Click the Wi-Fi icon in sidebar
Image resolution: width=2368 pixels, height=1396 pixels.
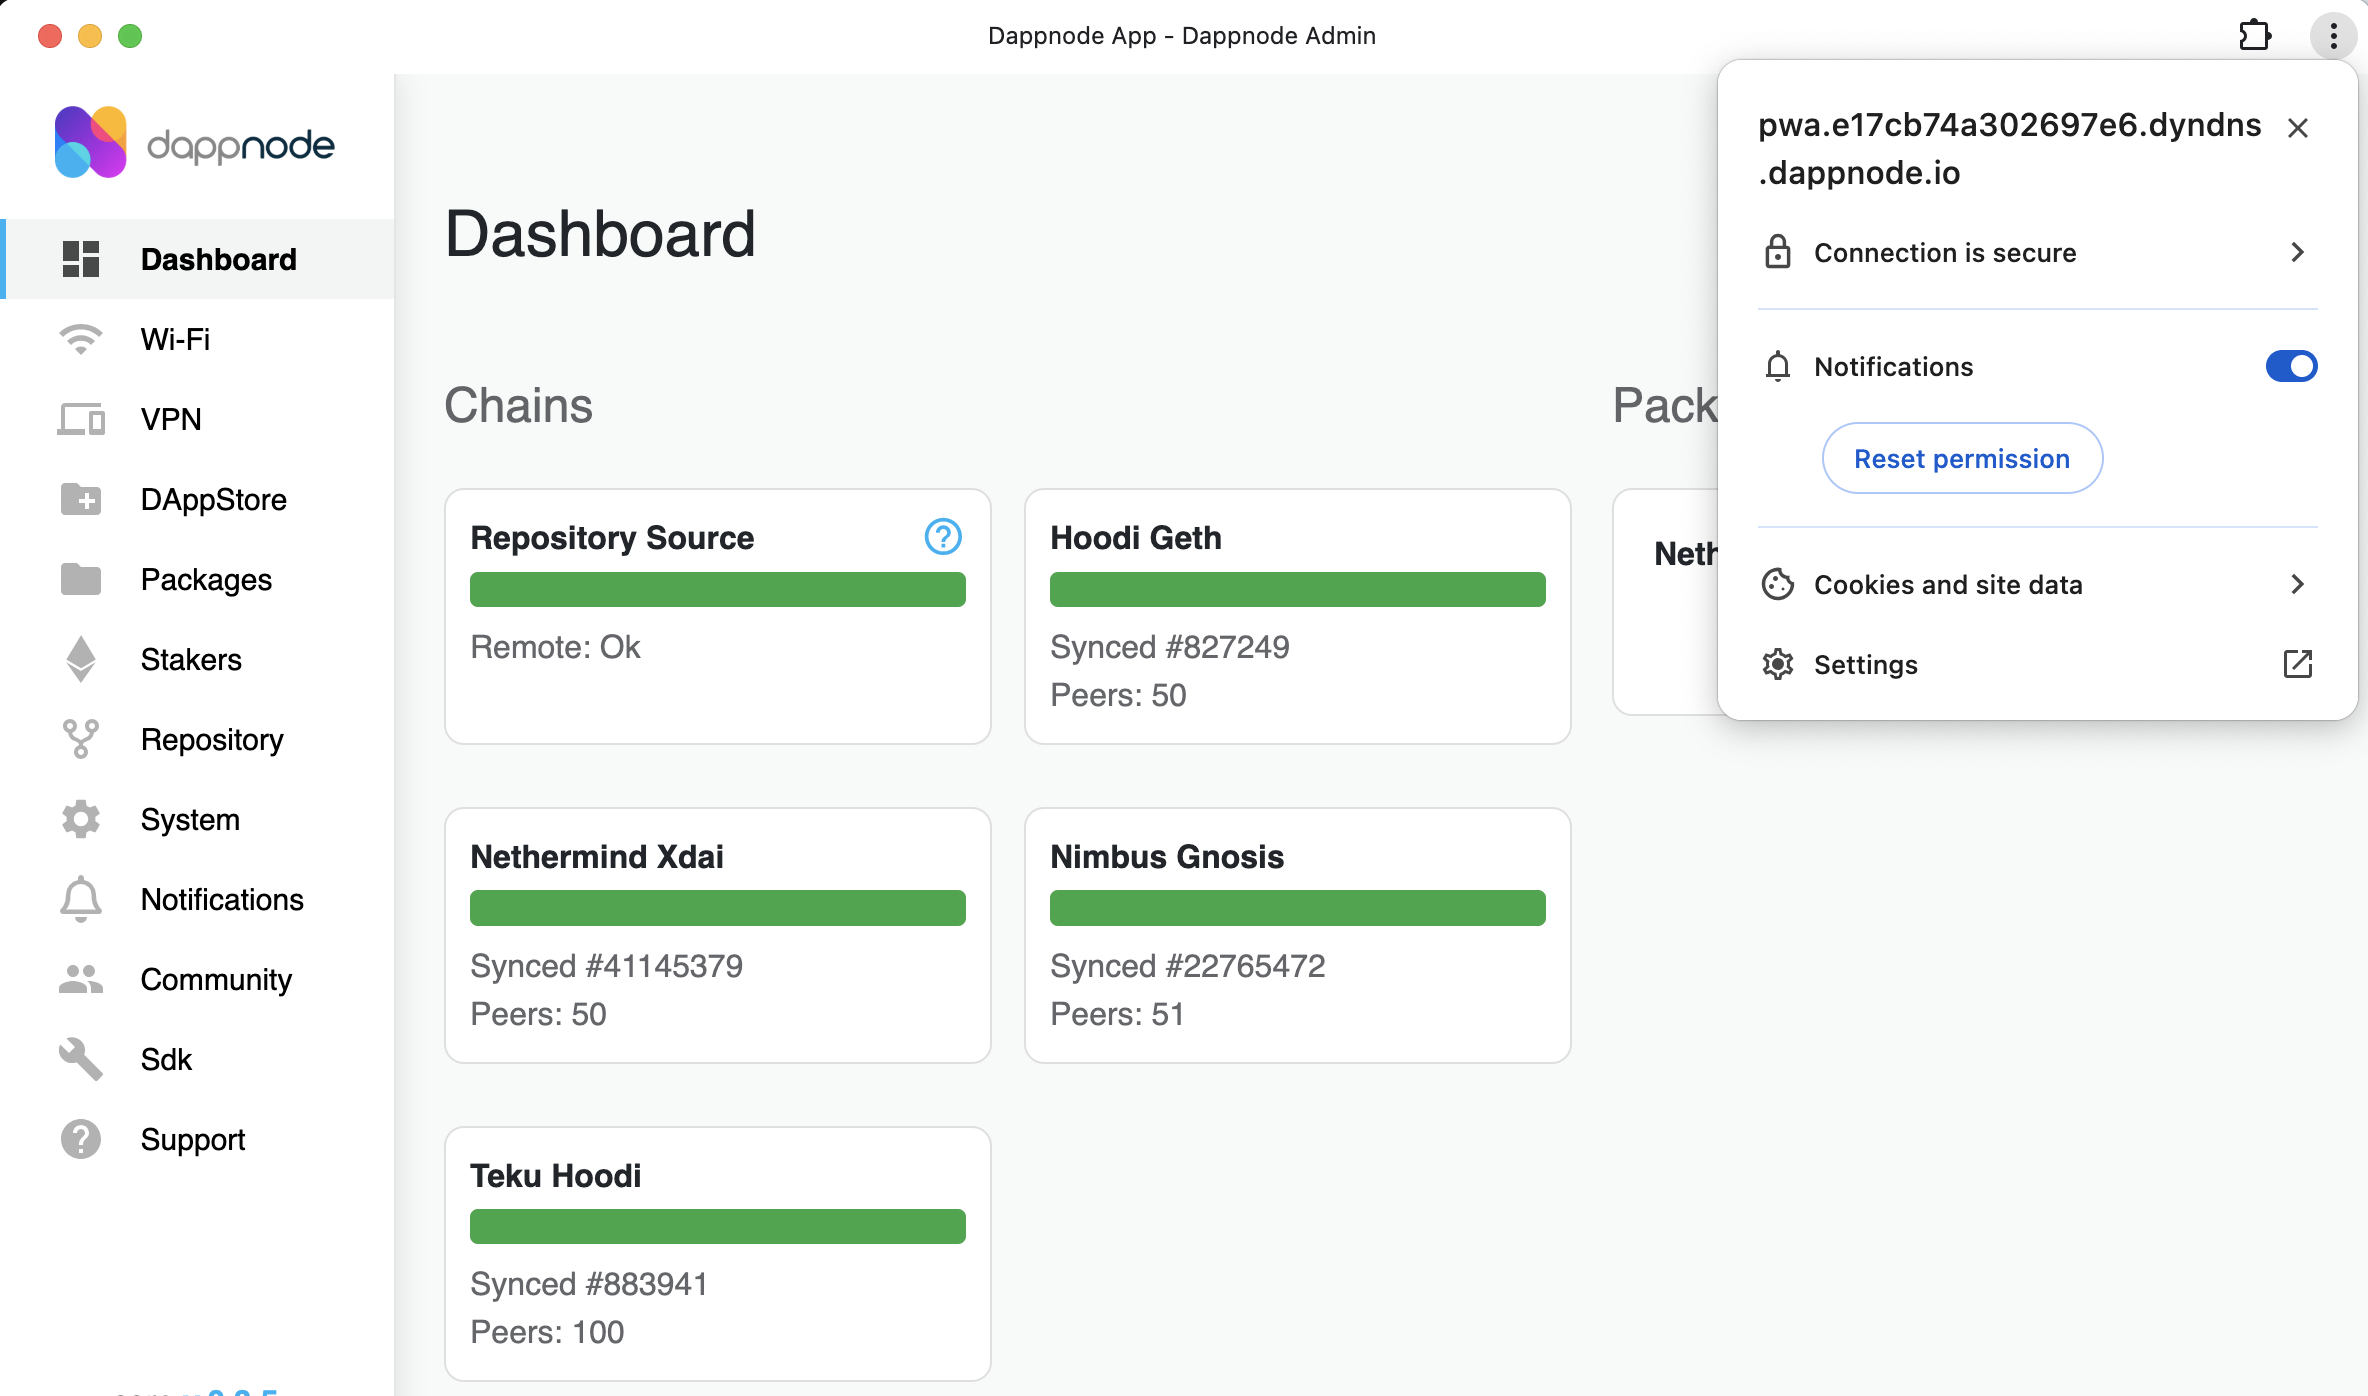(x=81, y=339)
